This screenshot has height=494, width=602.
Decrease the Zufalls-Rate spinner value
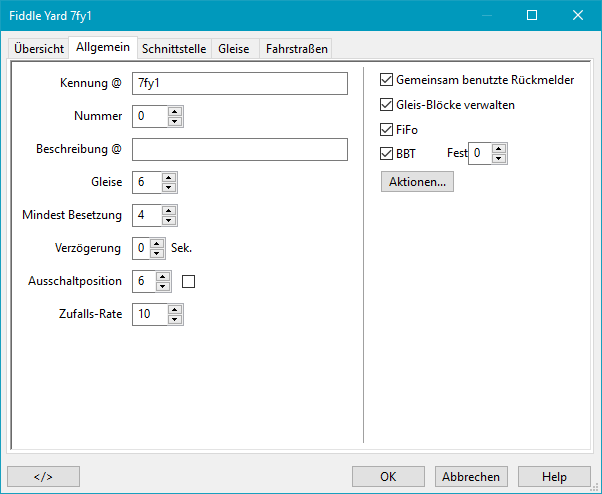175,319
